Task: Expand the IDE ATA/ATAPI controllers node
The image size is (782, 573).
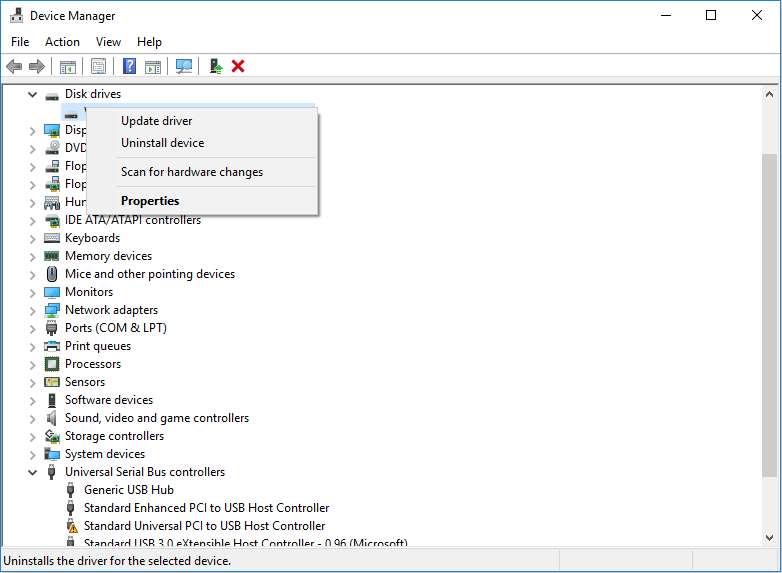Action: pos(32,221)
